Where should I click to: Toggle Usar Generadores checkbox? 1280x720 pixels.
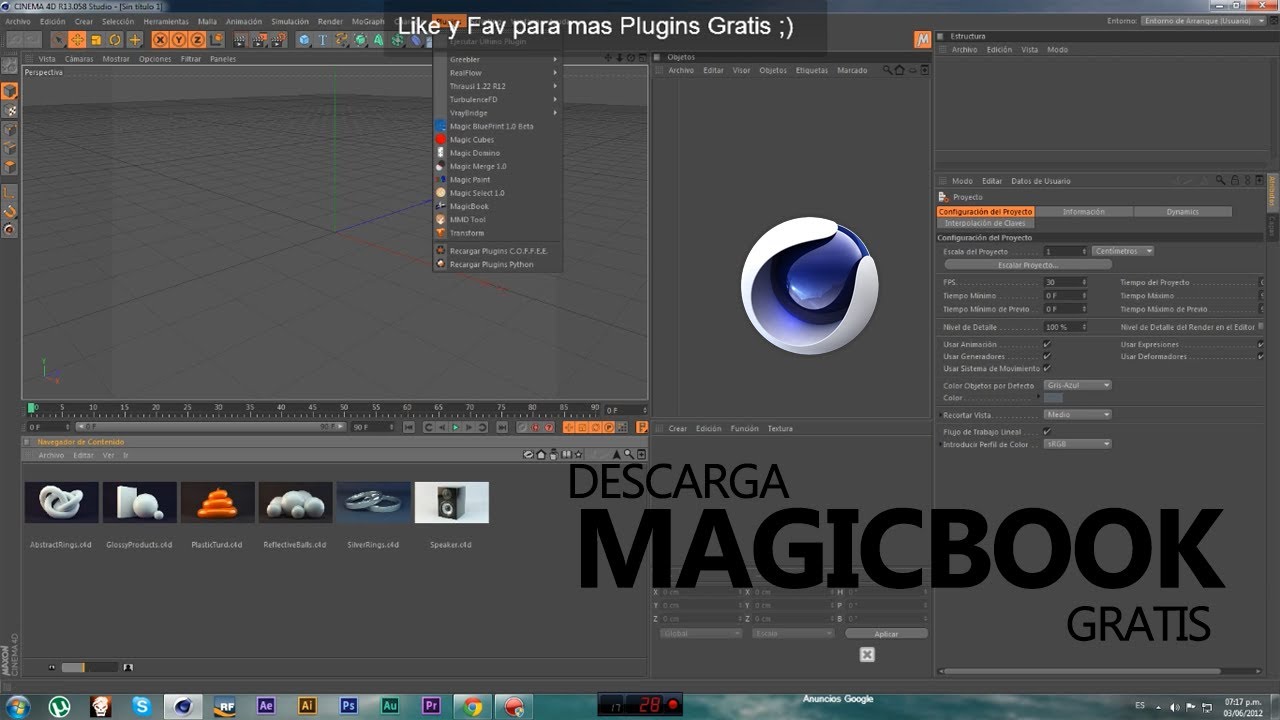(1047, 356)
